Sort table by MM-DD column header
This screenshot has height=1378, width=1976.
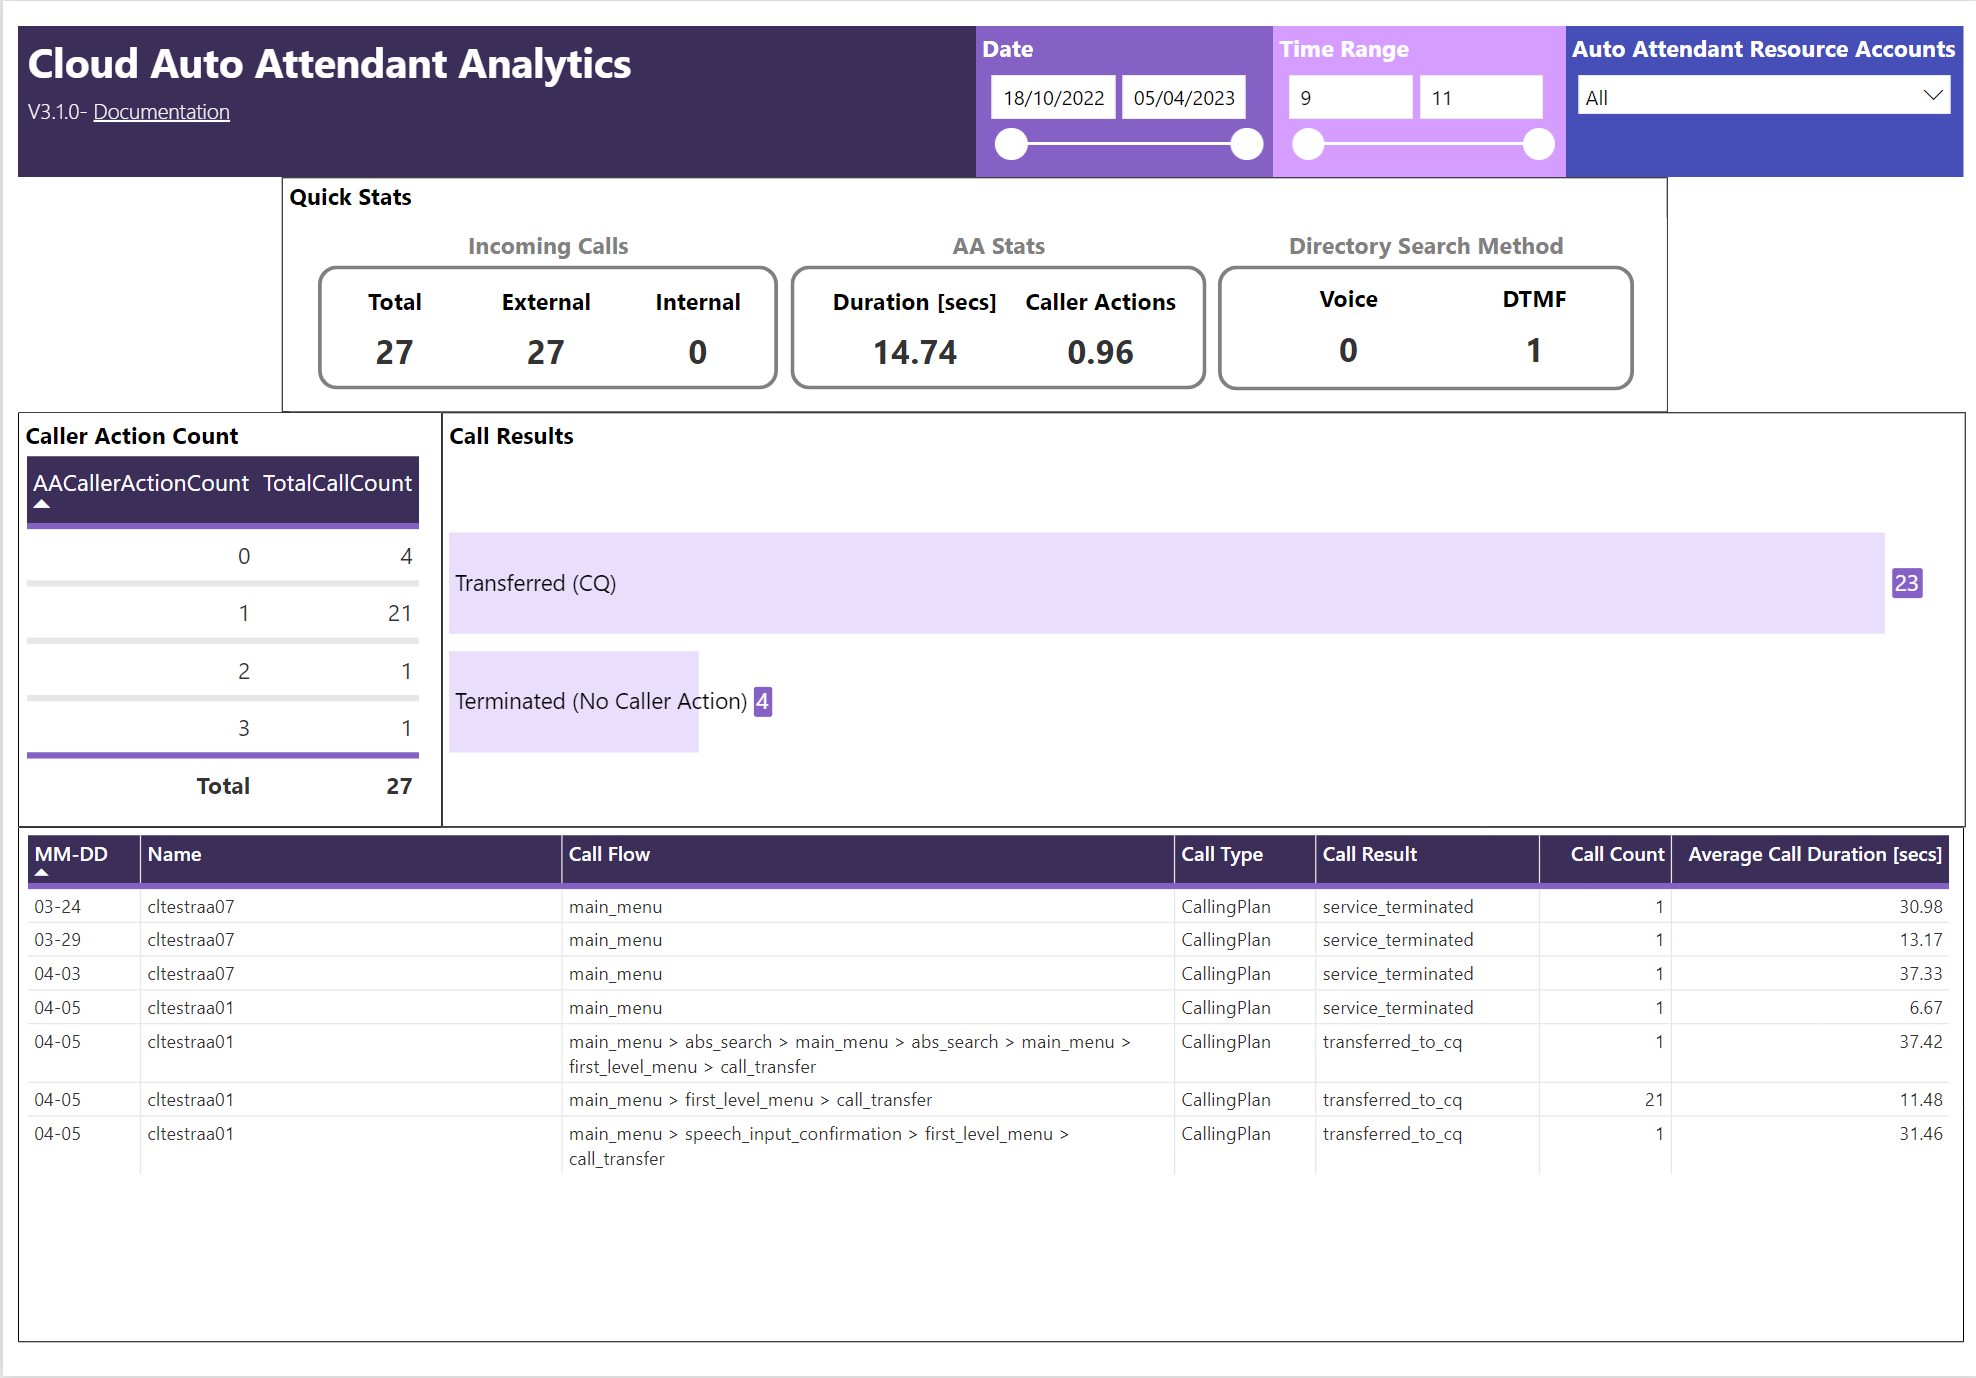pyautogui.click(x=71, y=855)
